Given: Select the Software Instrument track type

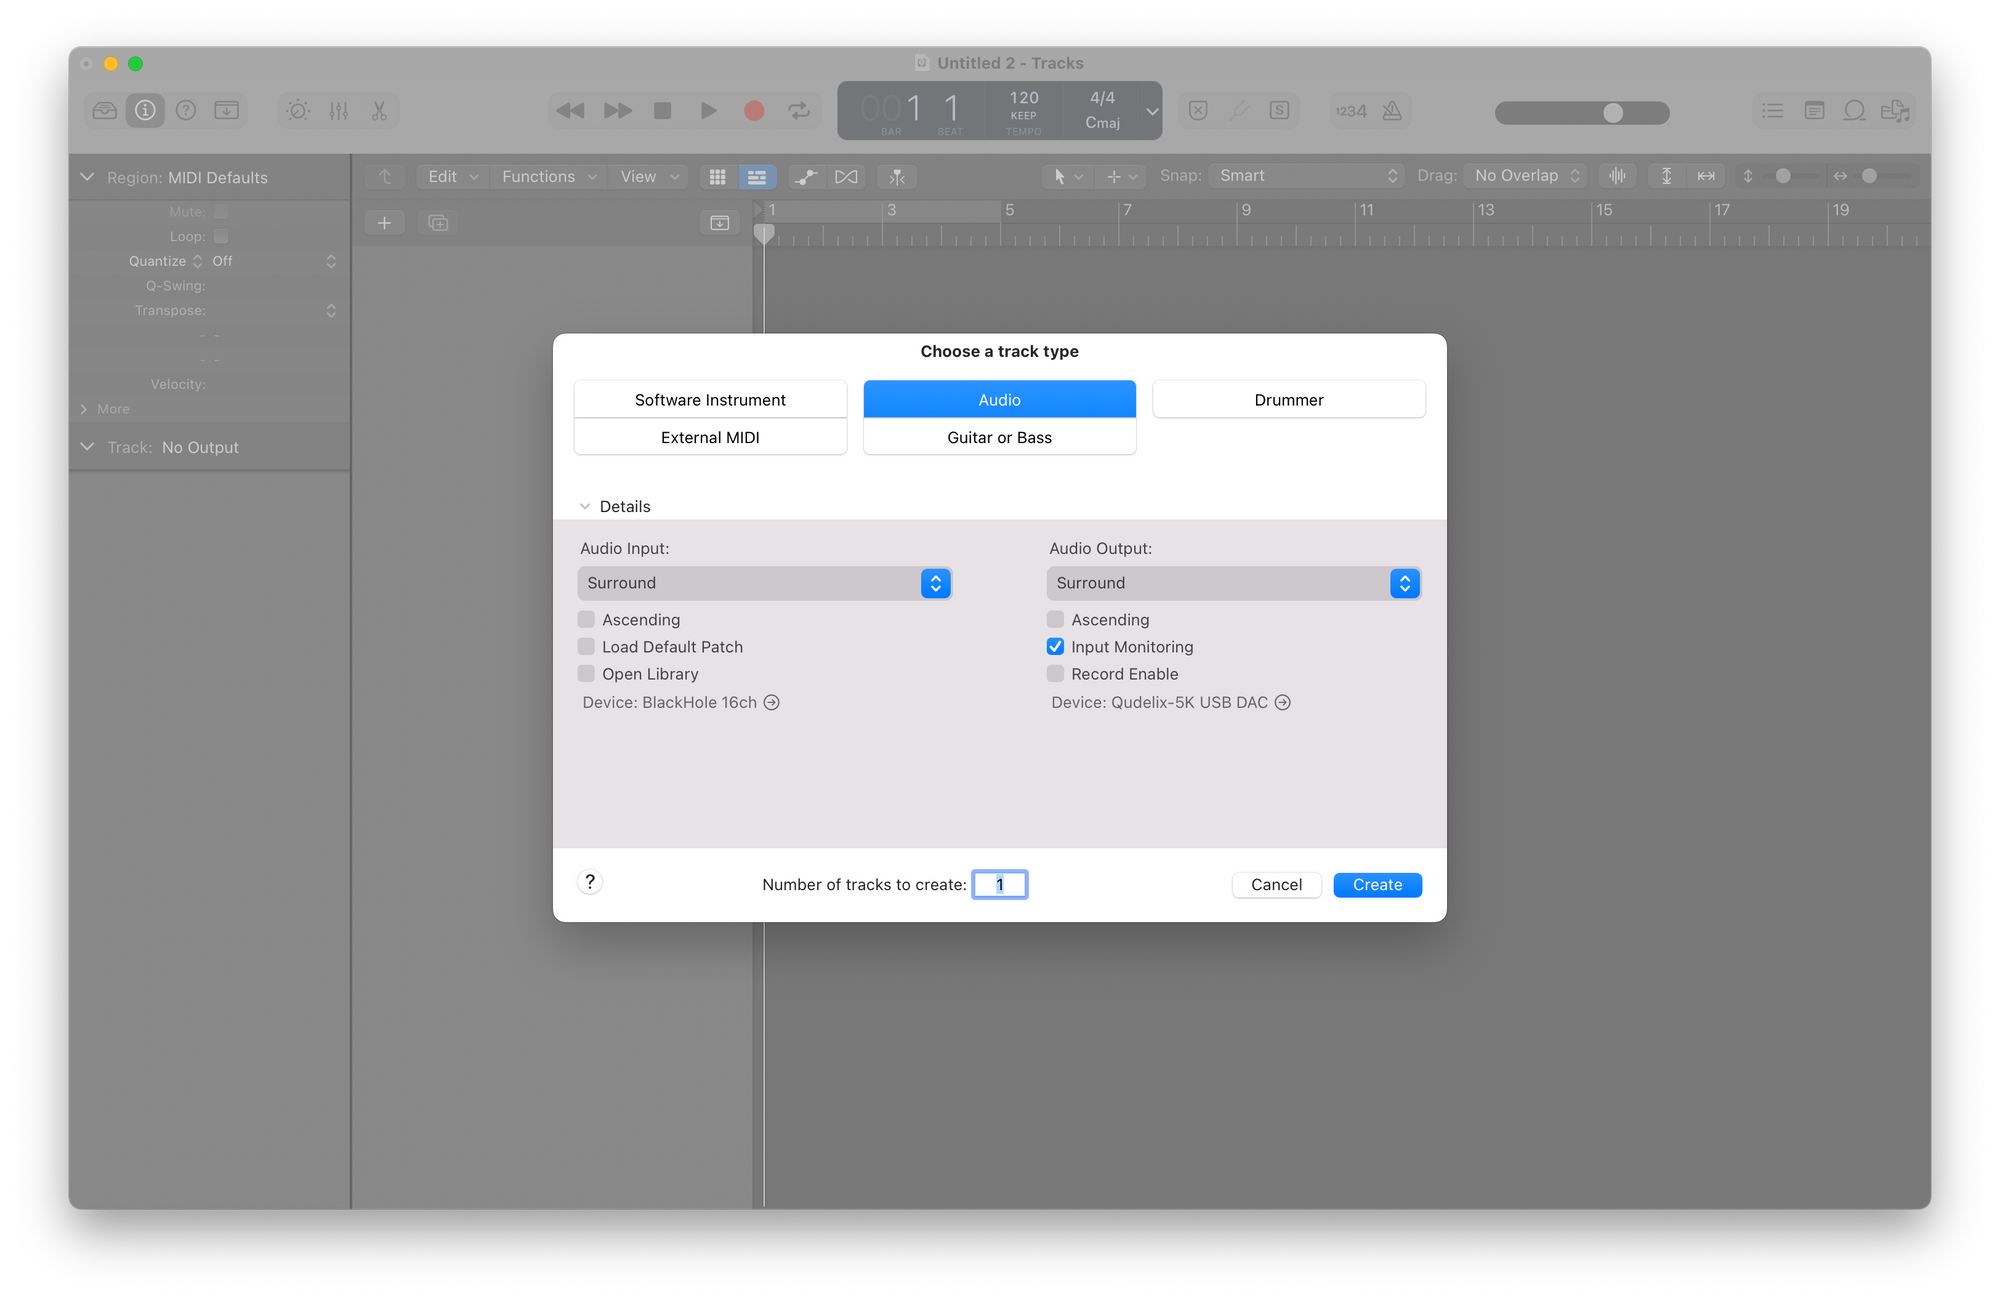Looking at the screenshot, I should point(710,400).
